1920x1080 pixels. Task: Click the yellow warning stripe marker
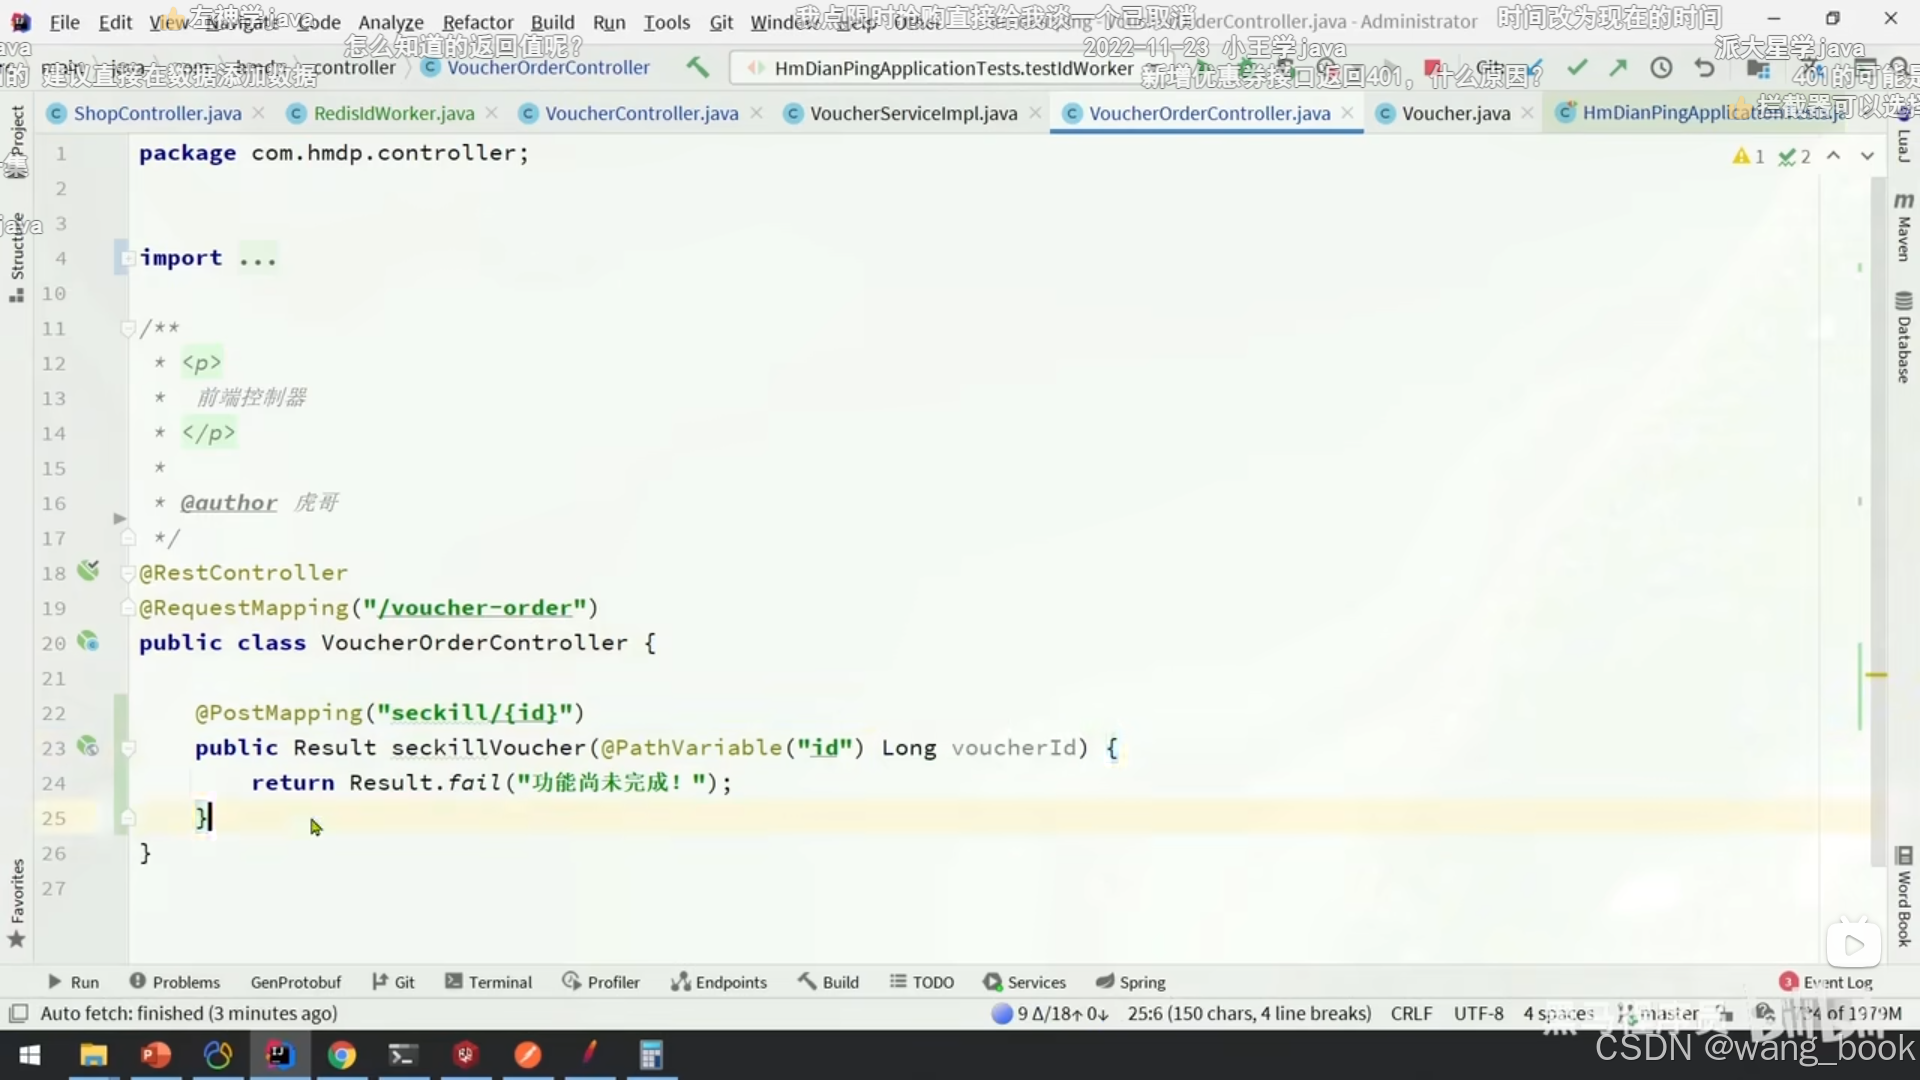coord(1876,675)
